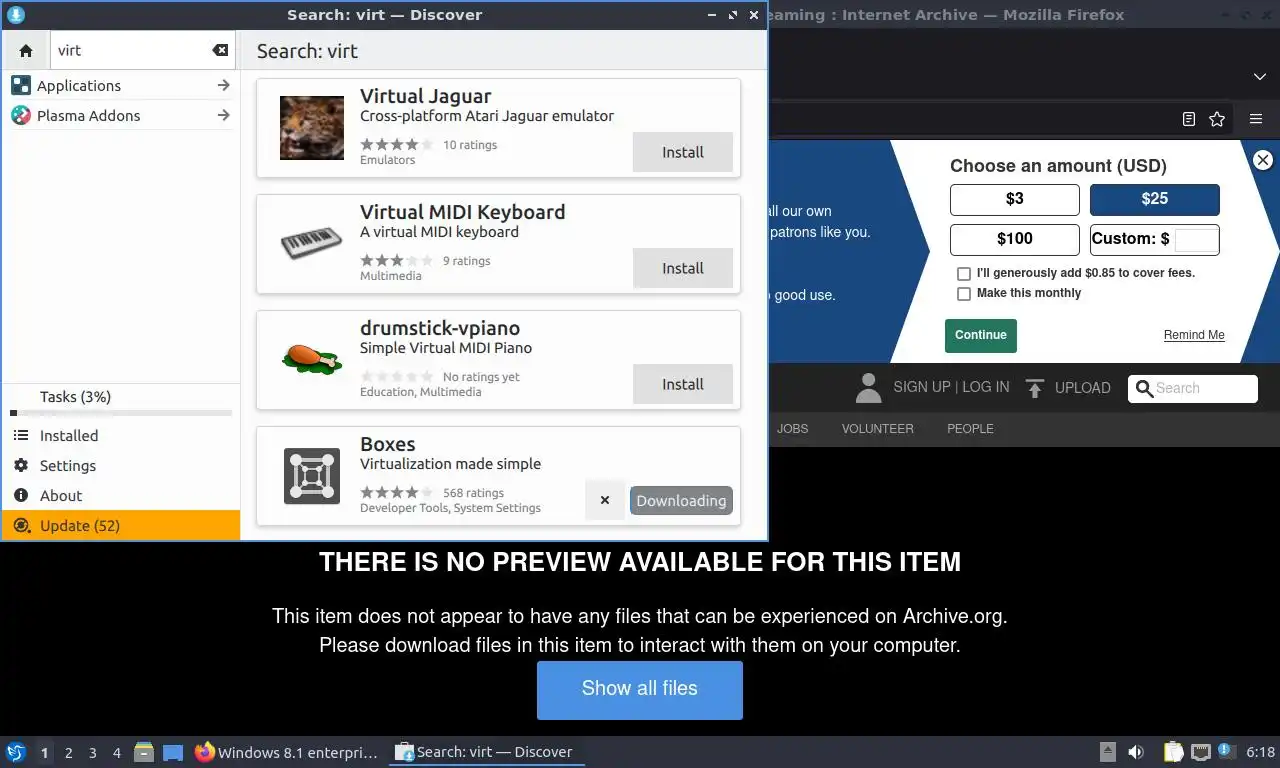
Task: Open the Firefox list-all-tabs chevron
Action: click(x=1260, y=77)
